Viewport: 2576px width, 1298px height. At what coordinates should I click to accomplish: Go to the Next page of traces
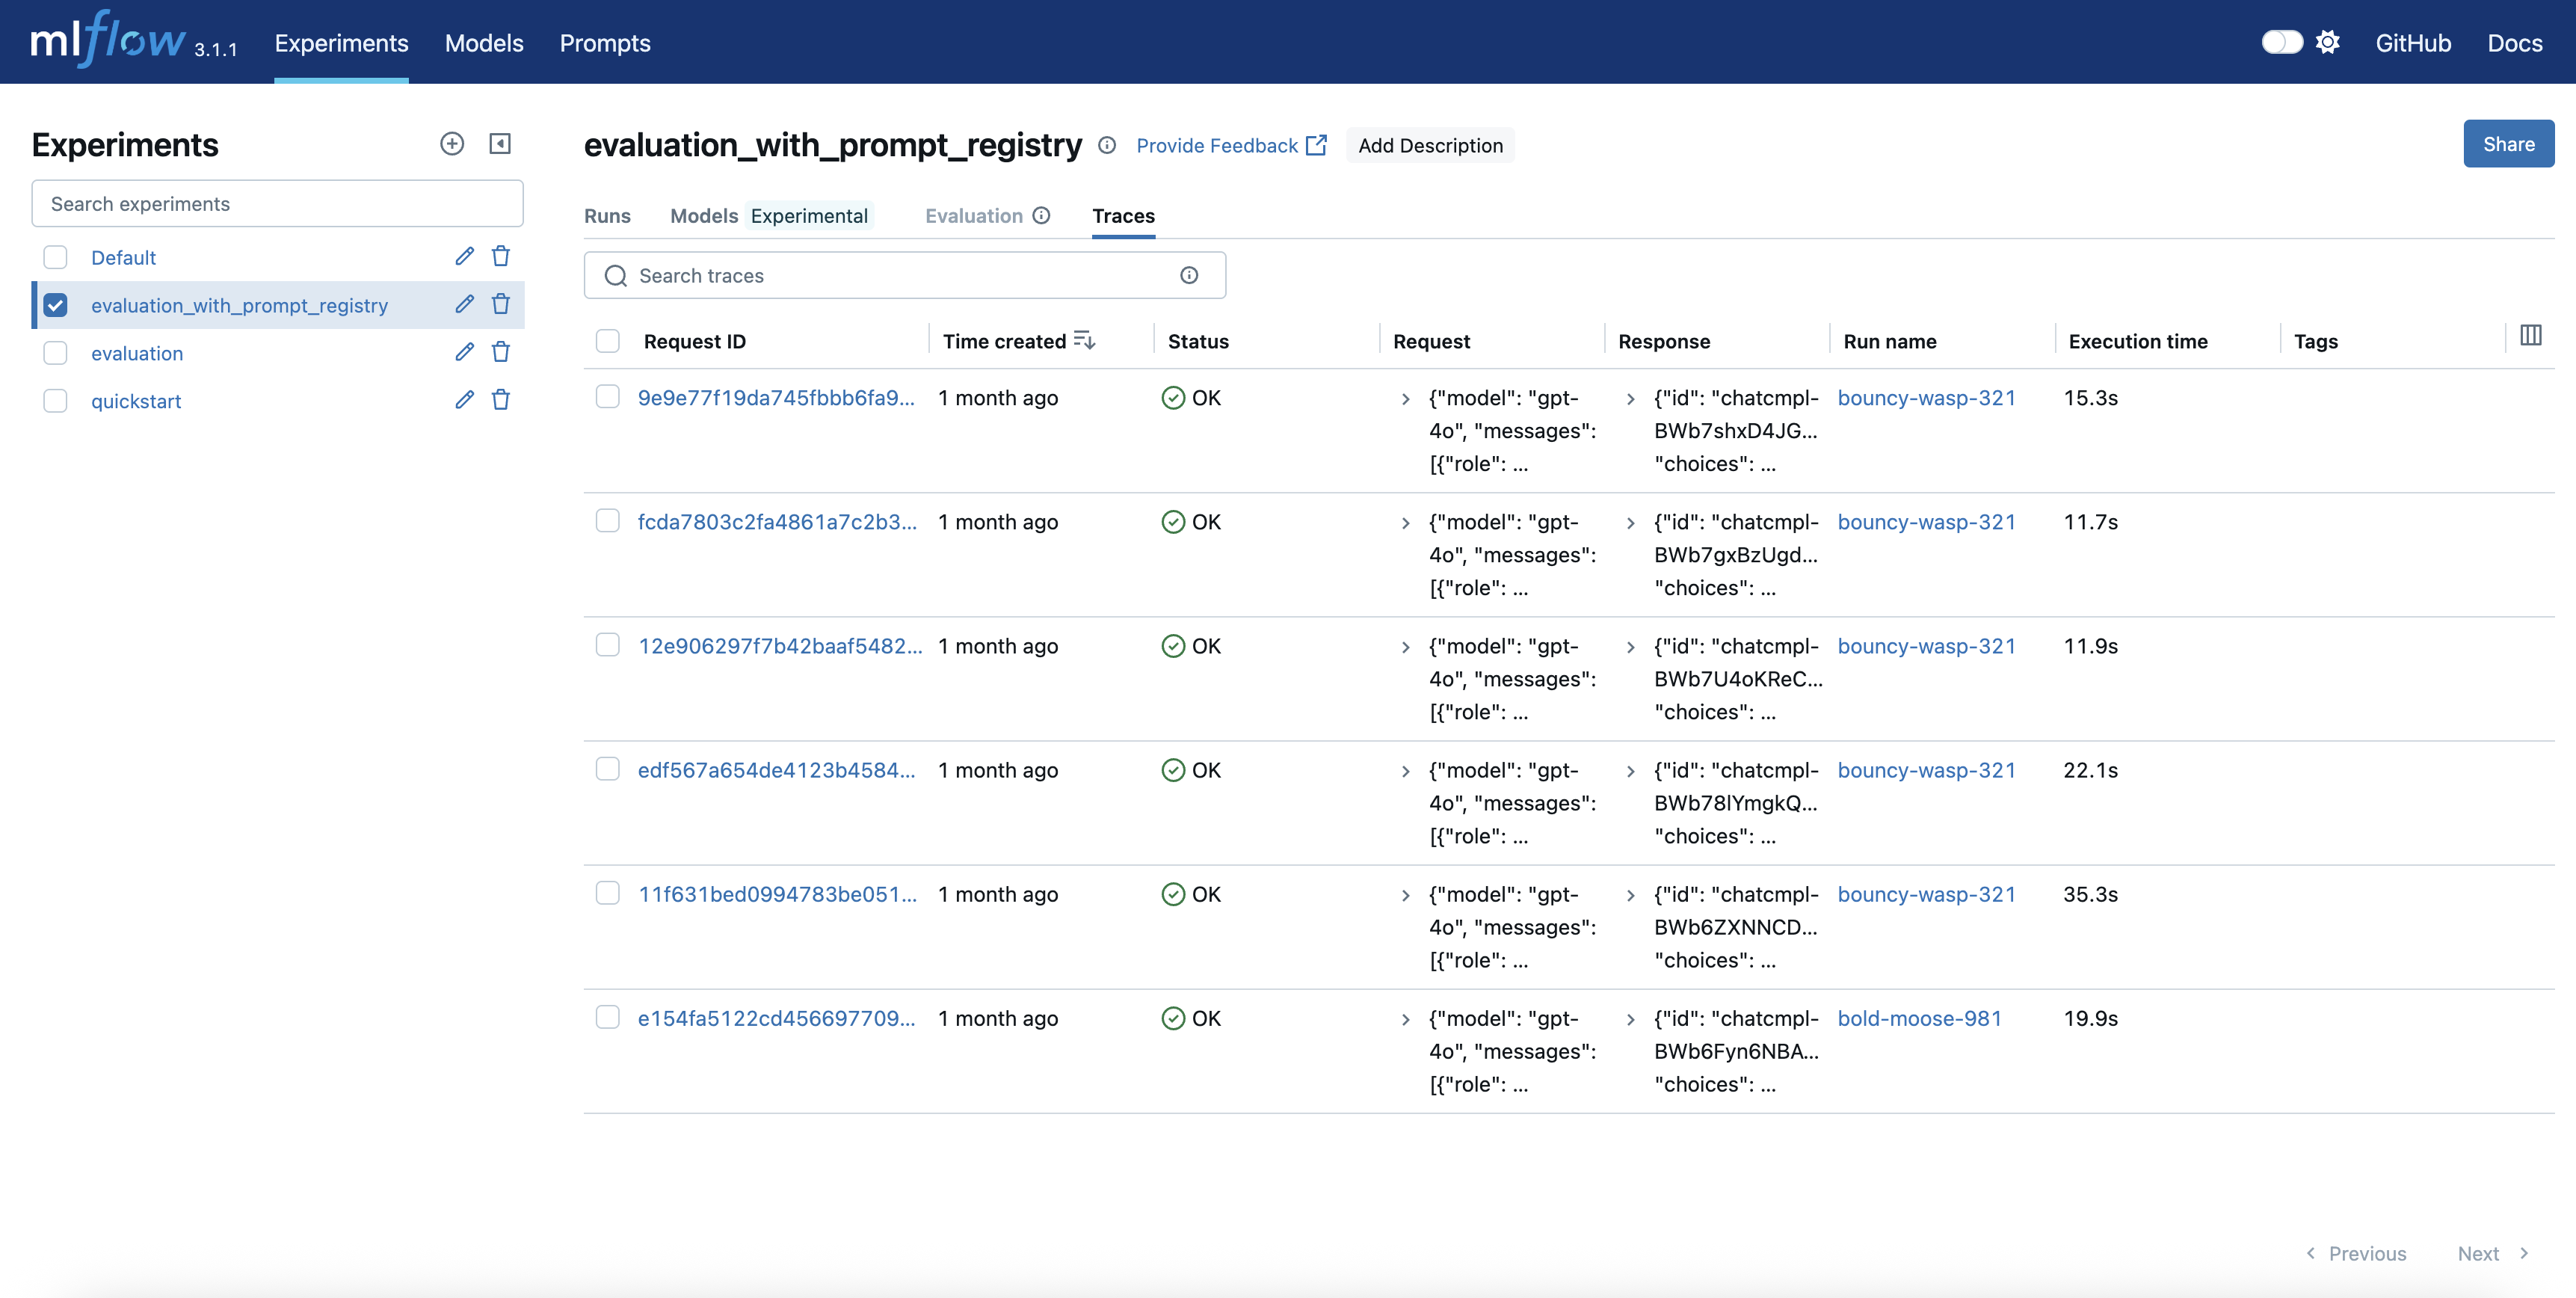2479,1253
